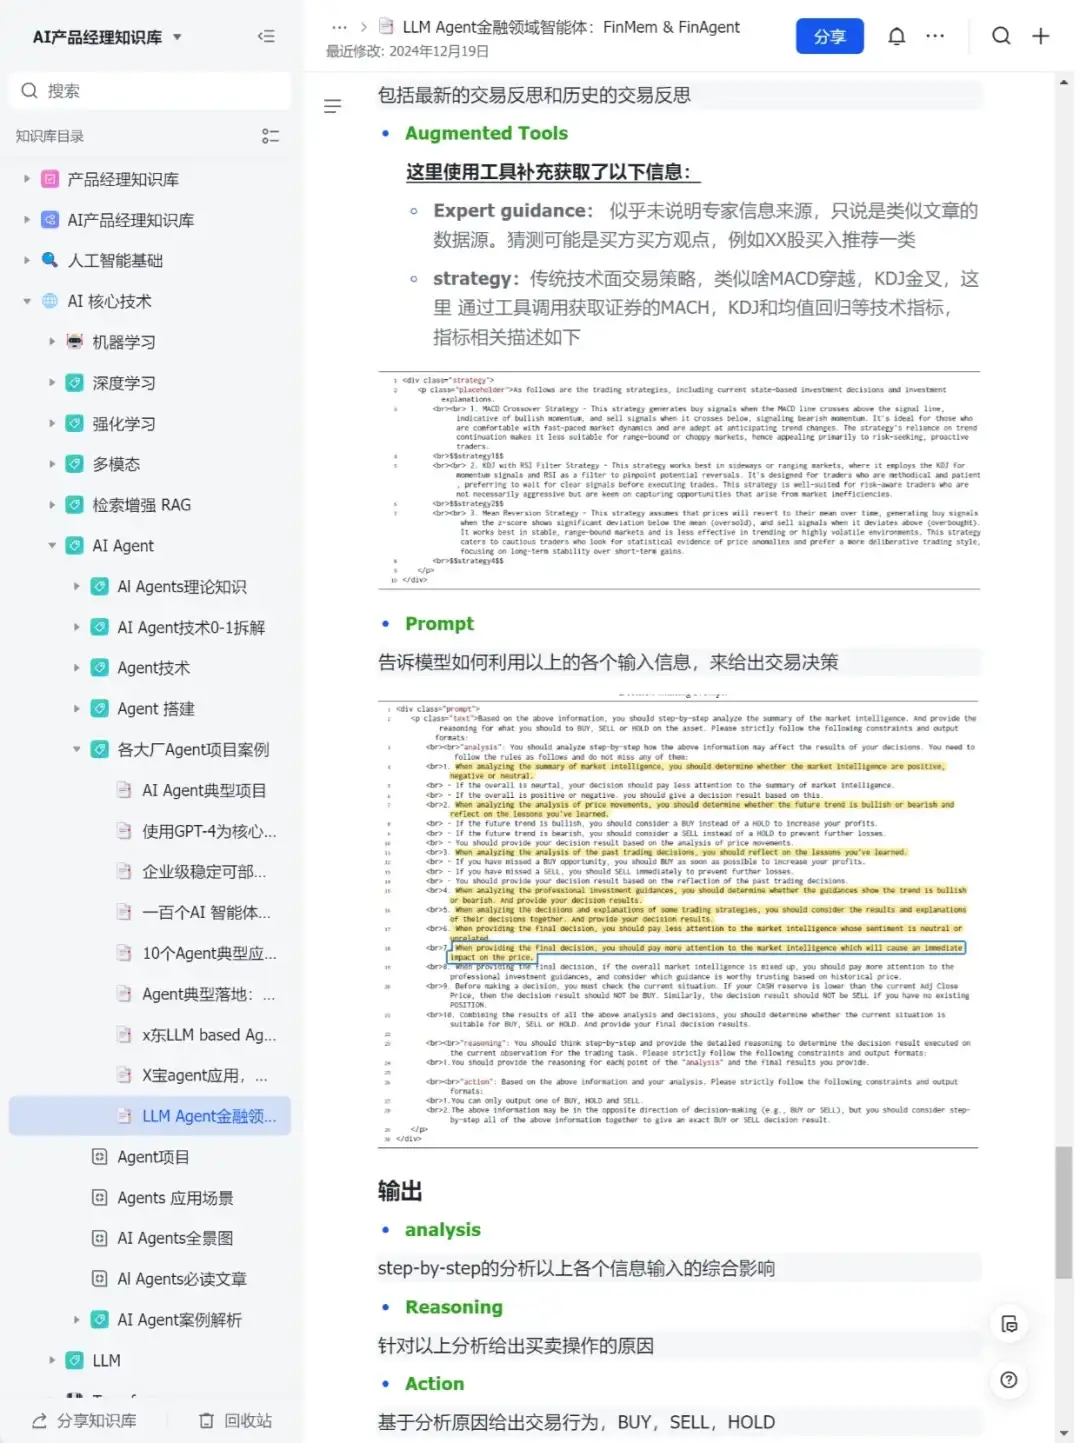
Task: Open the more options ellipsis menu
Action: pyautogui.click(x=935, y=36)
